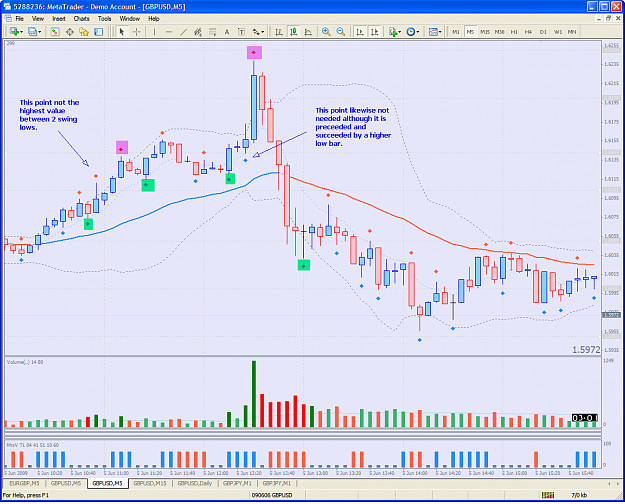Open the View menu
The width and height of the screenshot is (625, 504).
pyautogui.click(x=38, y=19)
